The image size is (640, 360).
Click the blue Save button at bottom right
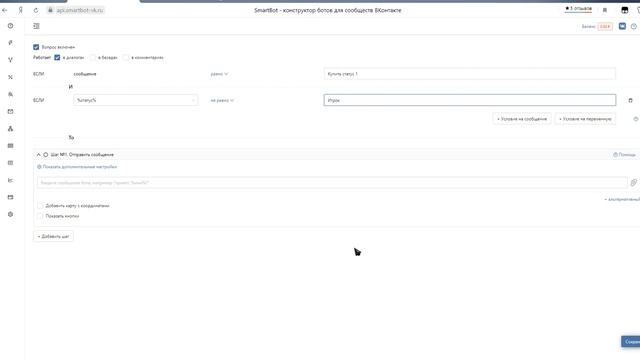tap(631, 342)
